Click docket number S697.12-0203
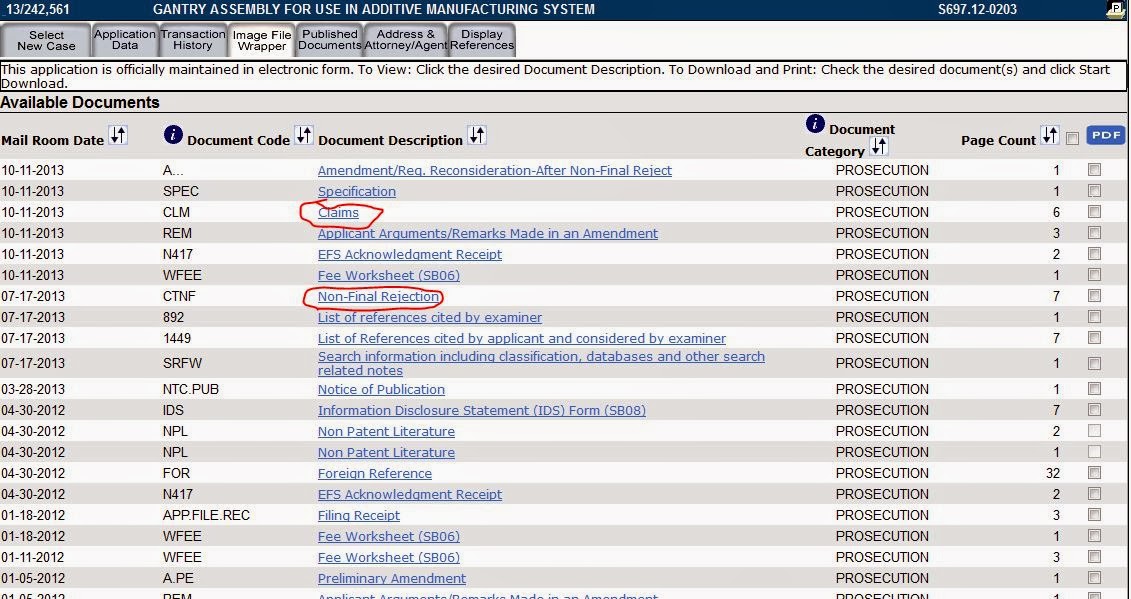Image resolution: width=1131 pixels, height=599 pixels. tap(977, 9)
